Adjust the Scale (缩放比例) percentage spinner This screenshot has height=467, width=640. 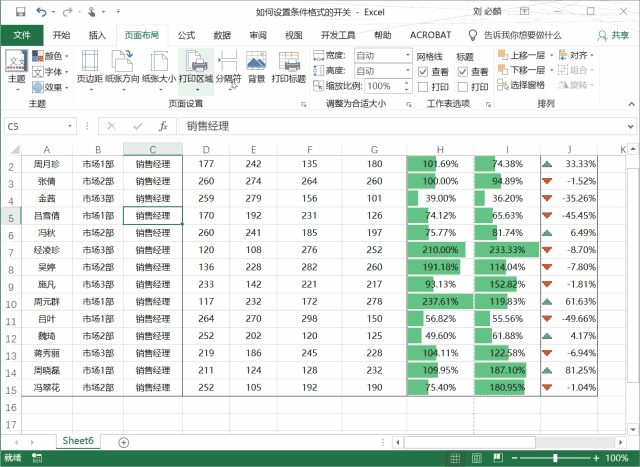pyautogui.click(x=406, y=86)
